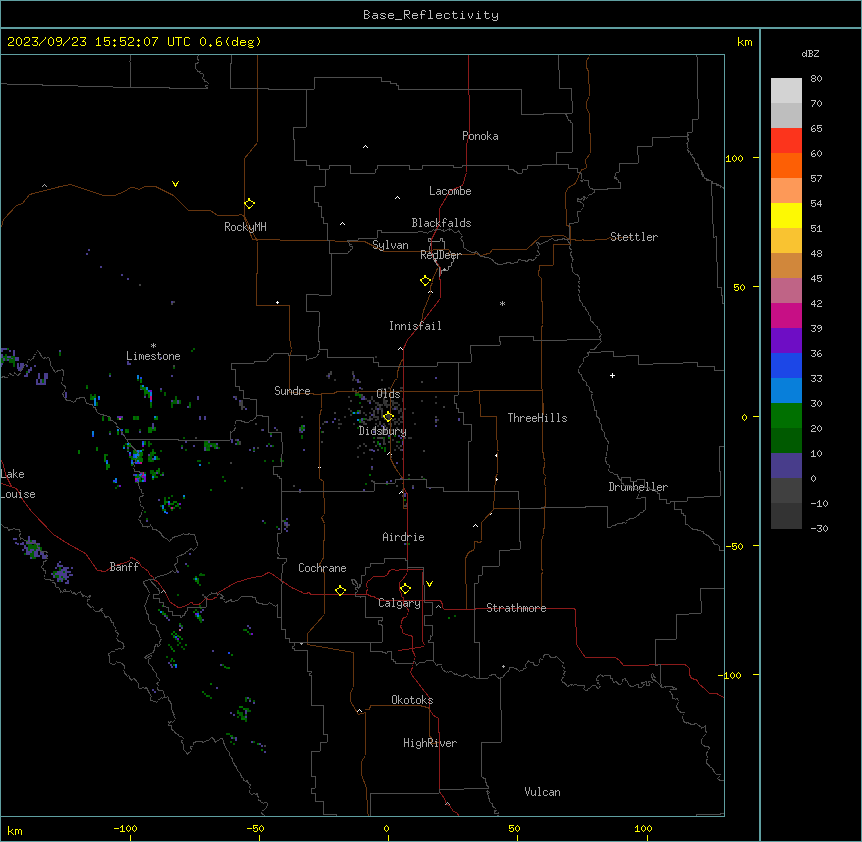Click the Blackfalds city label

[x=441, y=223]
